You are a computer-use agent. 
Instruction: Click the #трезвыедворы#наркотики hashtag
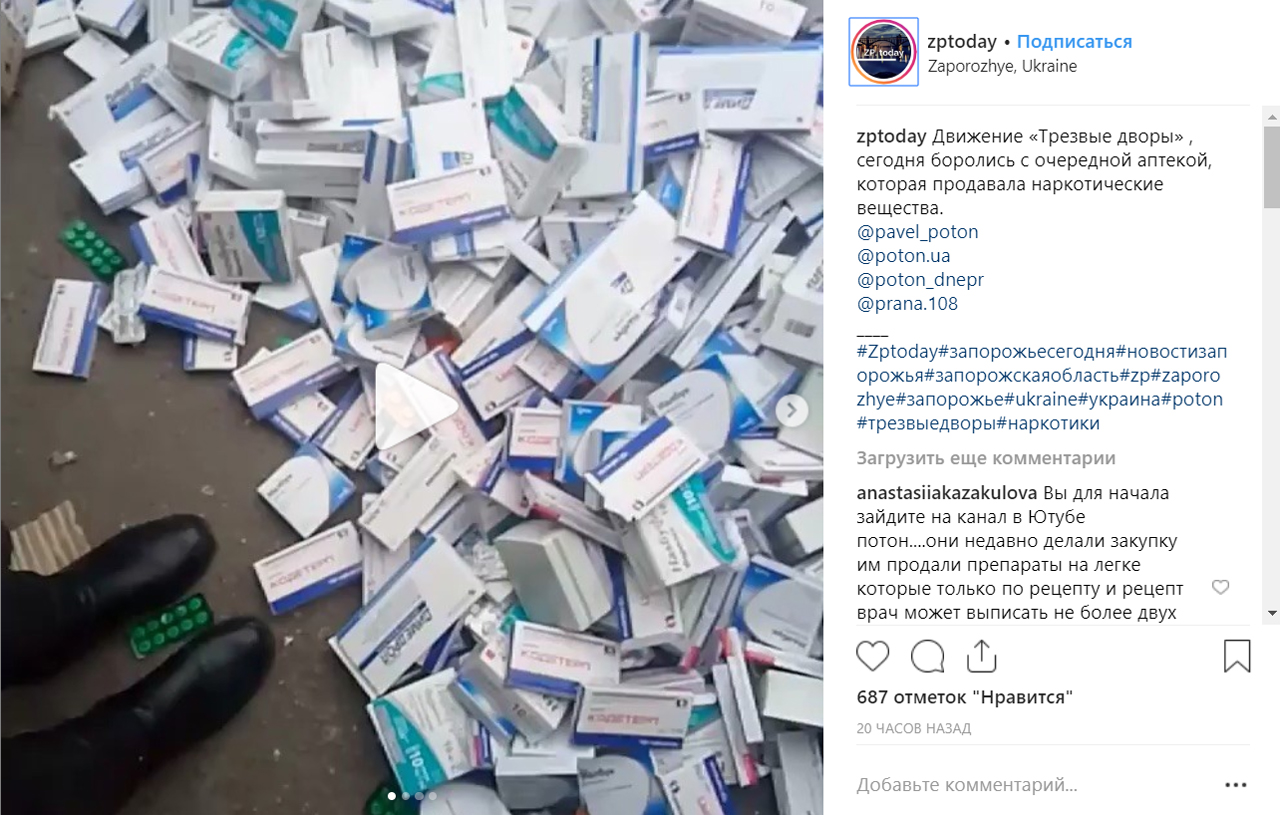pos(978,423)
